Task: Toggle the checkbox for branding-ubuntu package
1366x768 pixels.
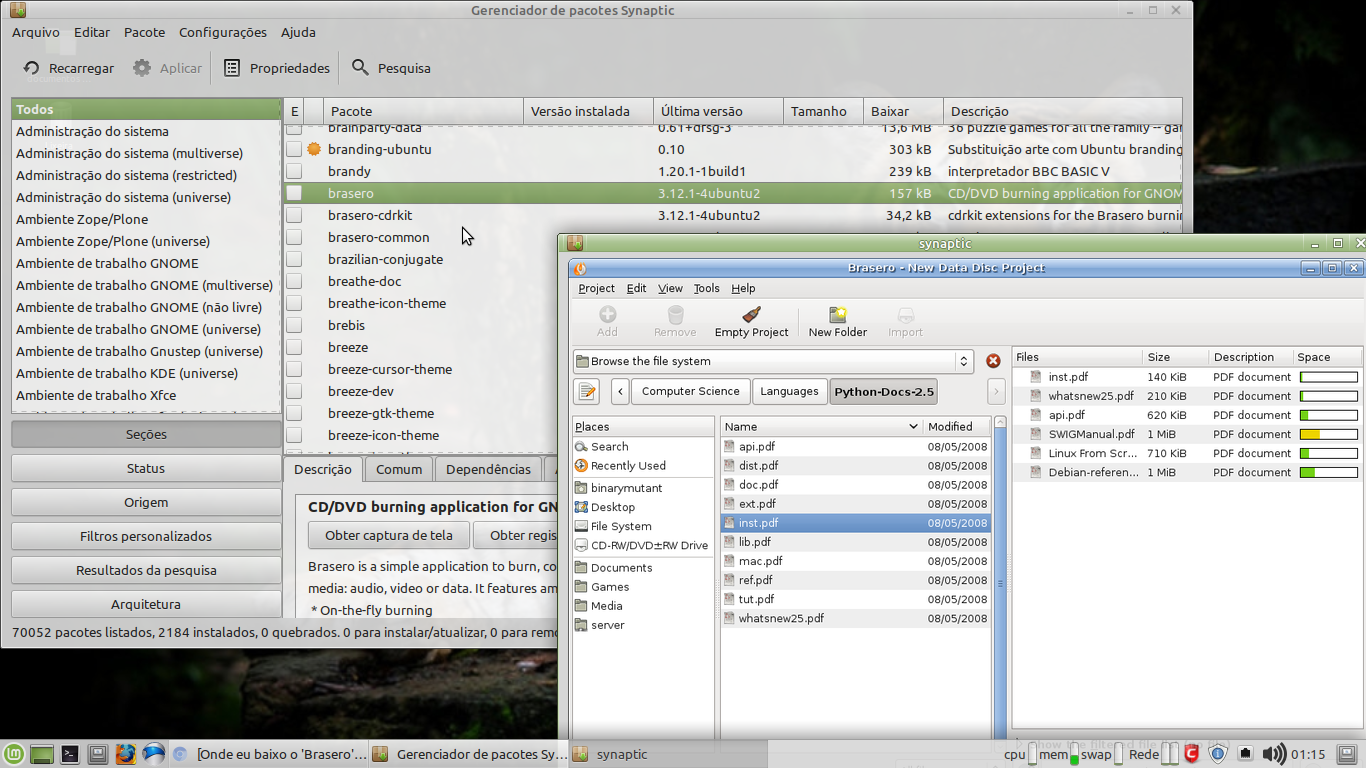Action: [294, 149]
